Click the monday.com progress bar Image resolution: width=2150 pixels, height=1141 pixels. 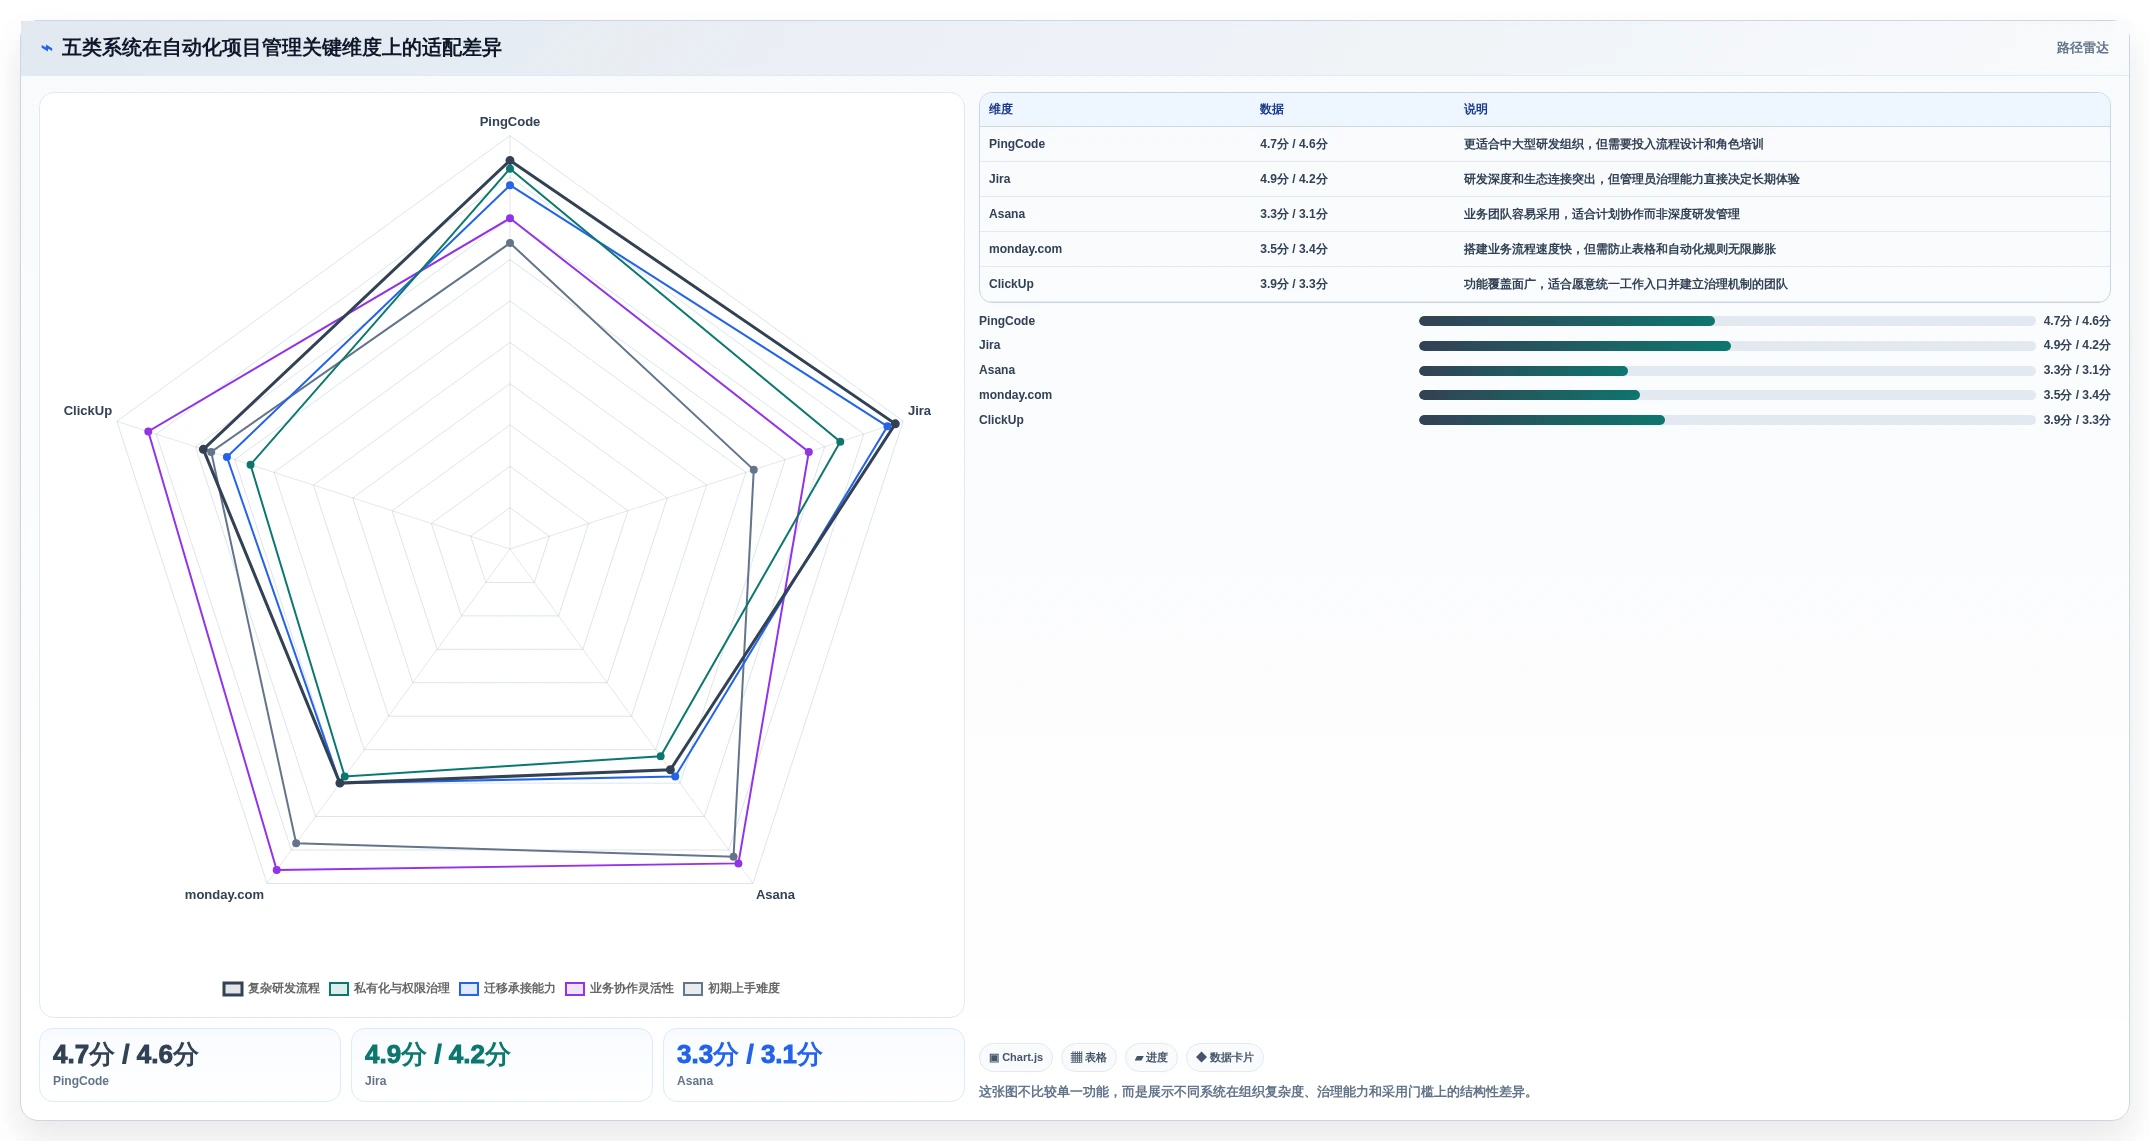point(1727,395)
